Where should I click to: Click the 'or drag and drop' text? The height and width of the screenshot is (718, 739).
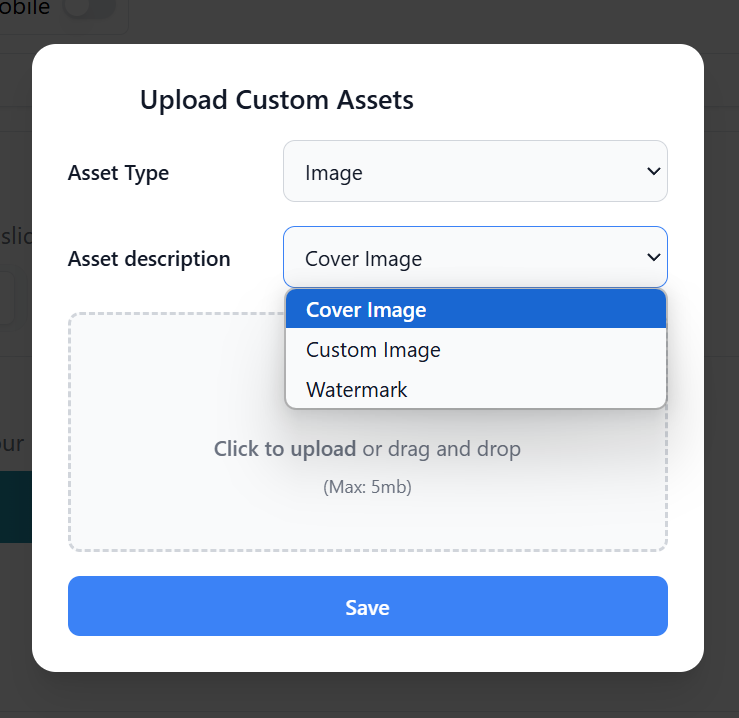tap(442, 448)
